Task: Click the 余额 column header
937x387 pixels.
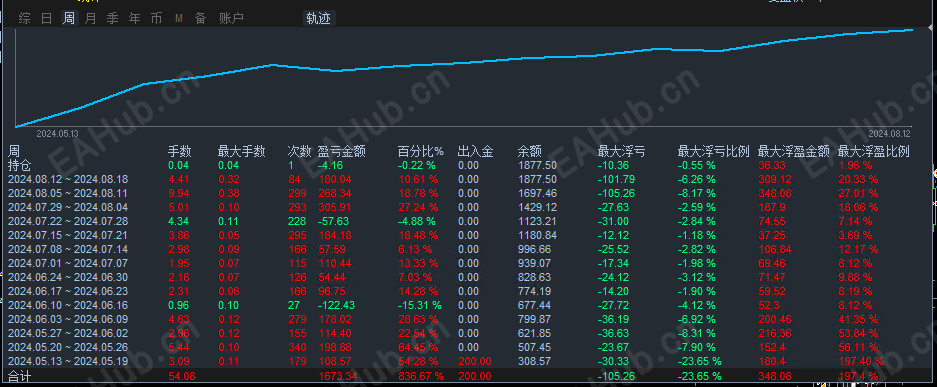Action: click(x=529, y=152)
